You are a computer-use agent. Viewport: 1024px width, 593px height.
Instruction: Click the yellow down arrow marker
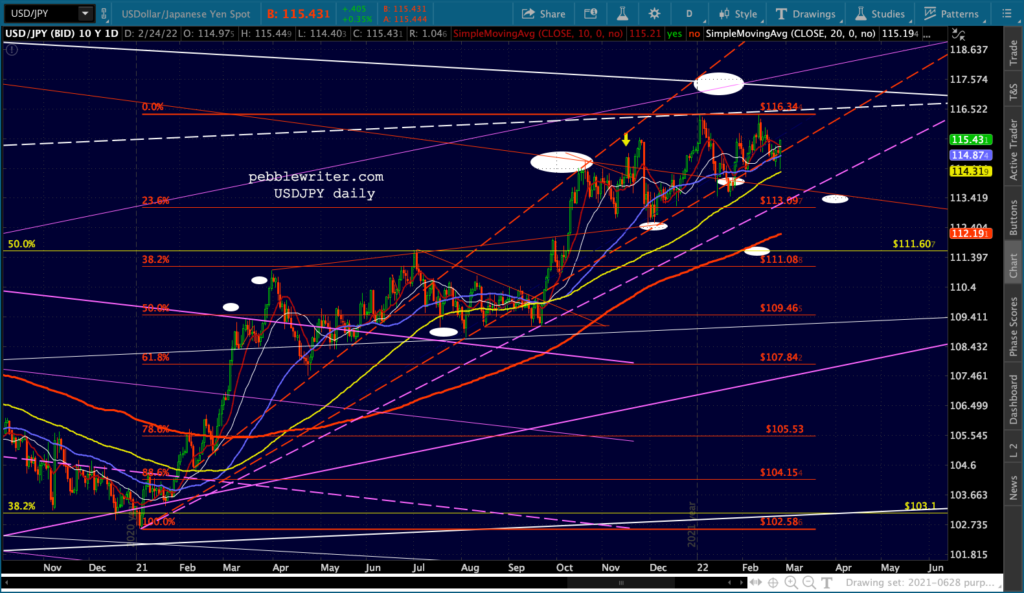(x=626, y=139)
